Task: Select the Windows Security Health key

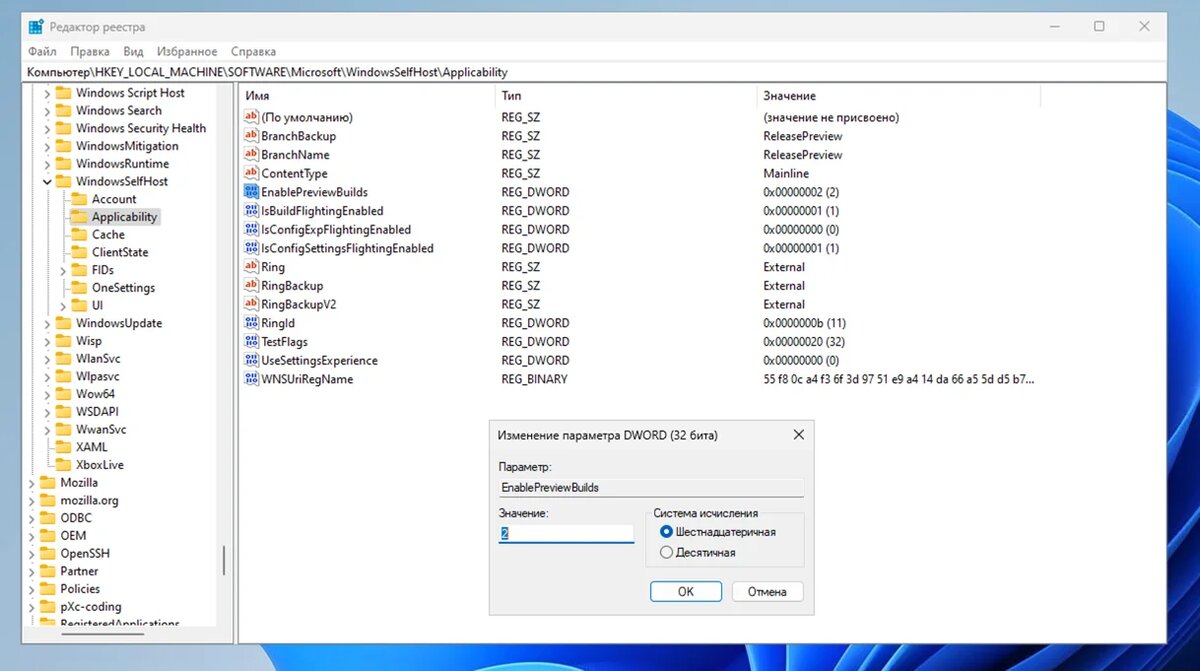Action: pos(141,128)
